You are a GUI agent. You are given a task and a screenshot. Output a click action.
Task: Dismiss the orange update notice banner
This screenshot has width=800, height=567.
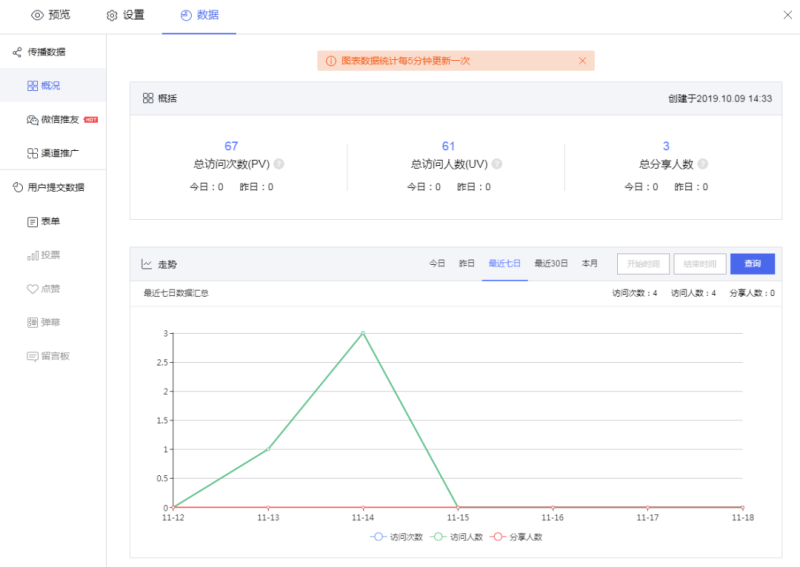(x=582, y=61)
